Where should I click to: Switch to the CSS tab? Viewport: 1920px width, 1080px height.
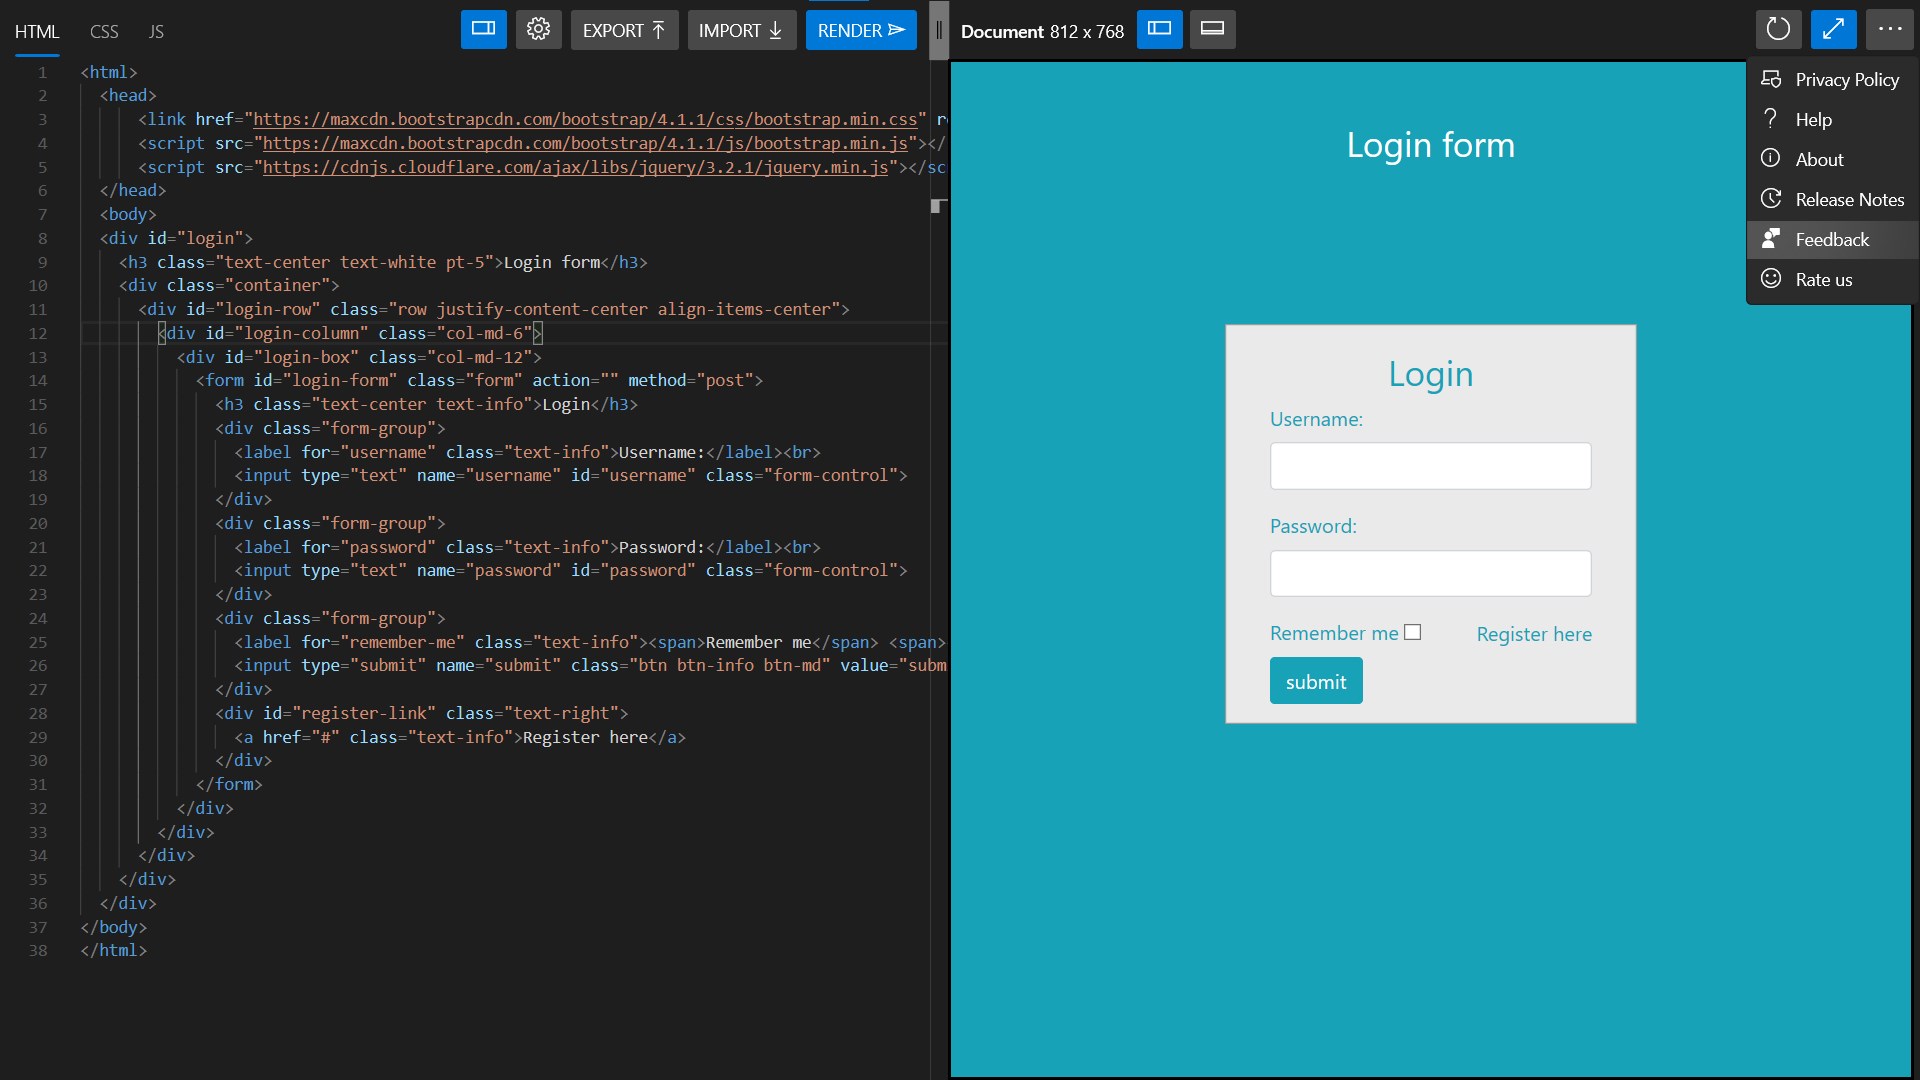click(x=104, y=32)
